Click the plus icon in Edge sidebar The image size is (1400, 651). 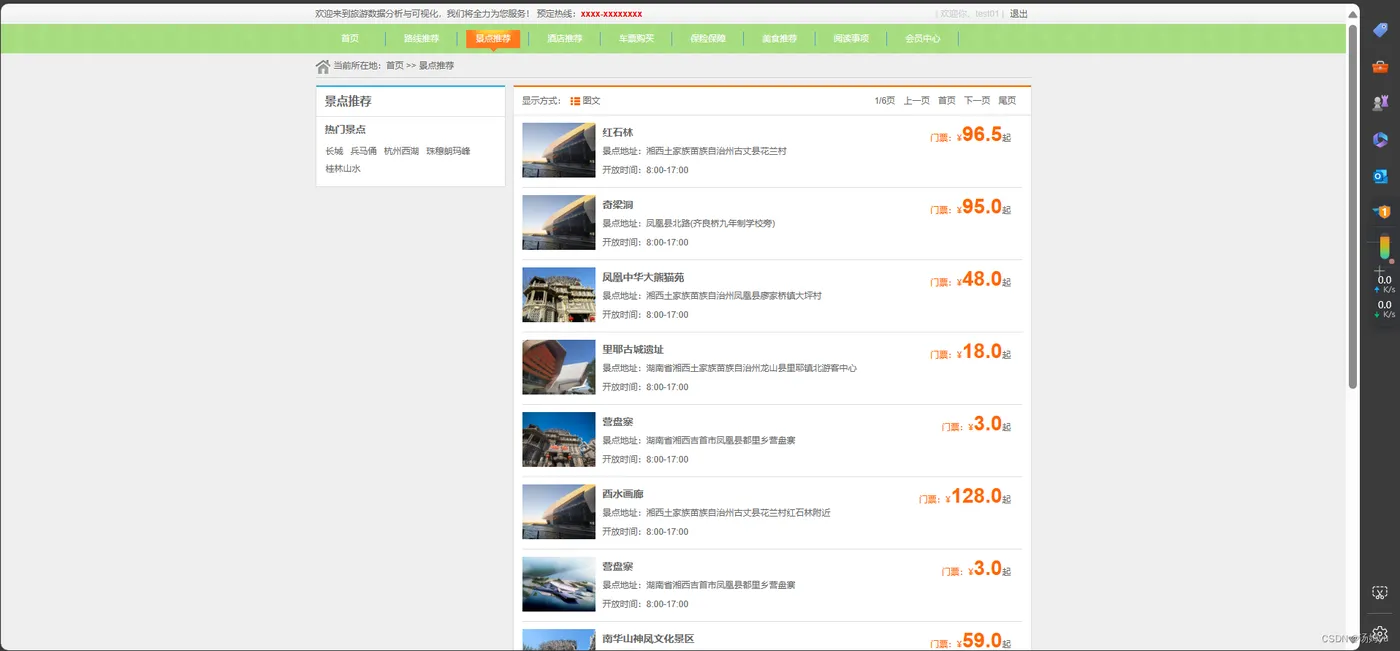(x=1380, y=271)
